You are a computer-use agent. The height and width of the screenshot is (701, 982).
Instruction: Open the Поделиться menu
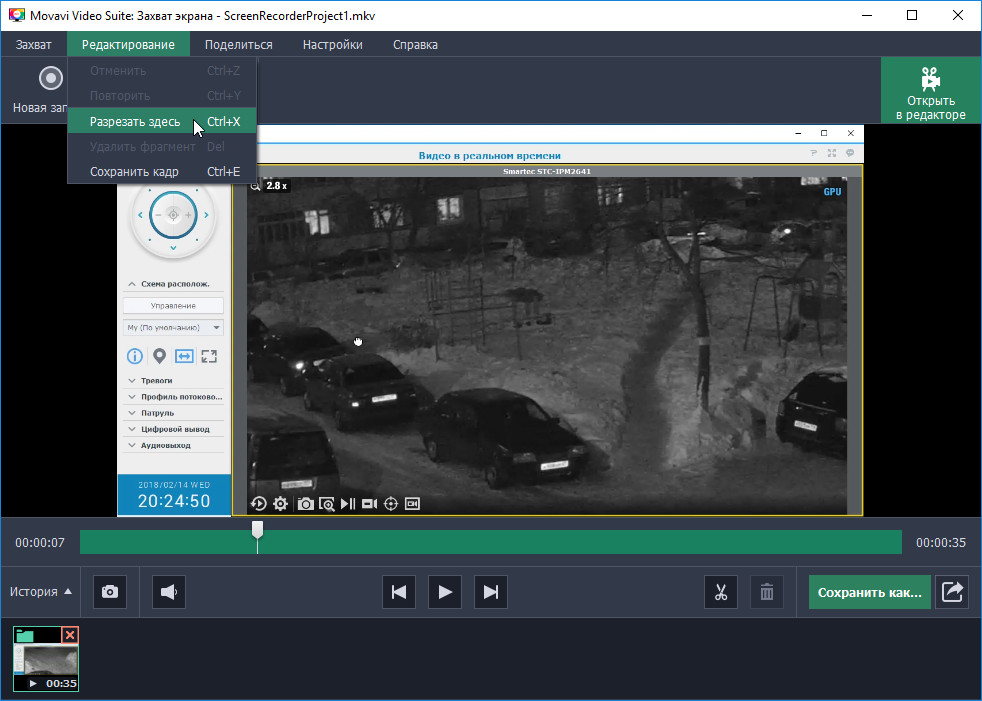pyautogui.click(x=239, y=44)
